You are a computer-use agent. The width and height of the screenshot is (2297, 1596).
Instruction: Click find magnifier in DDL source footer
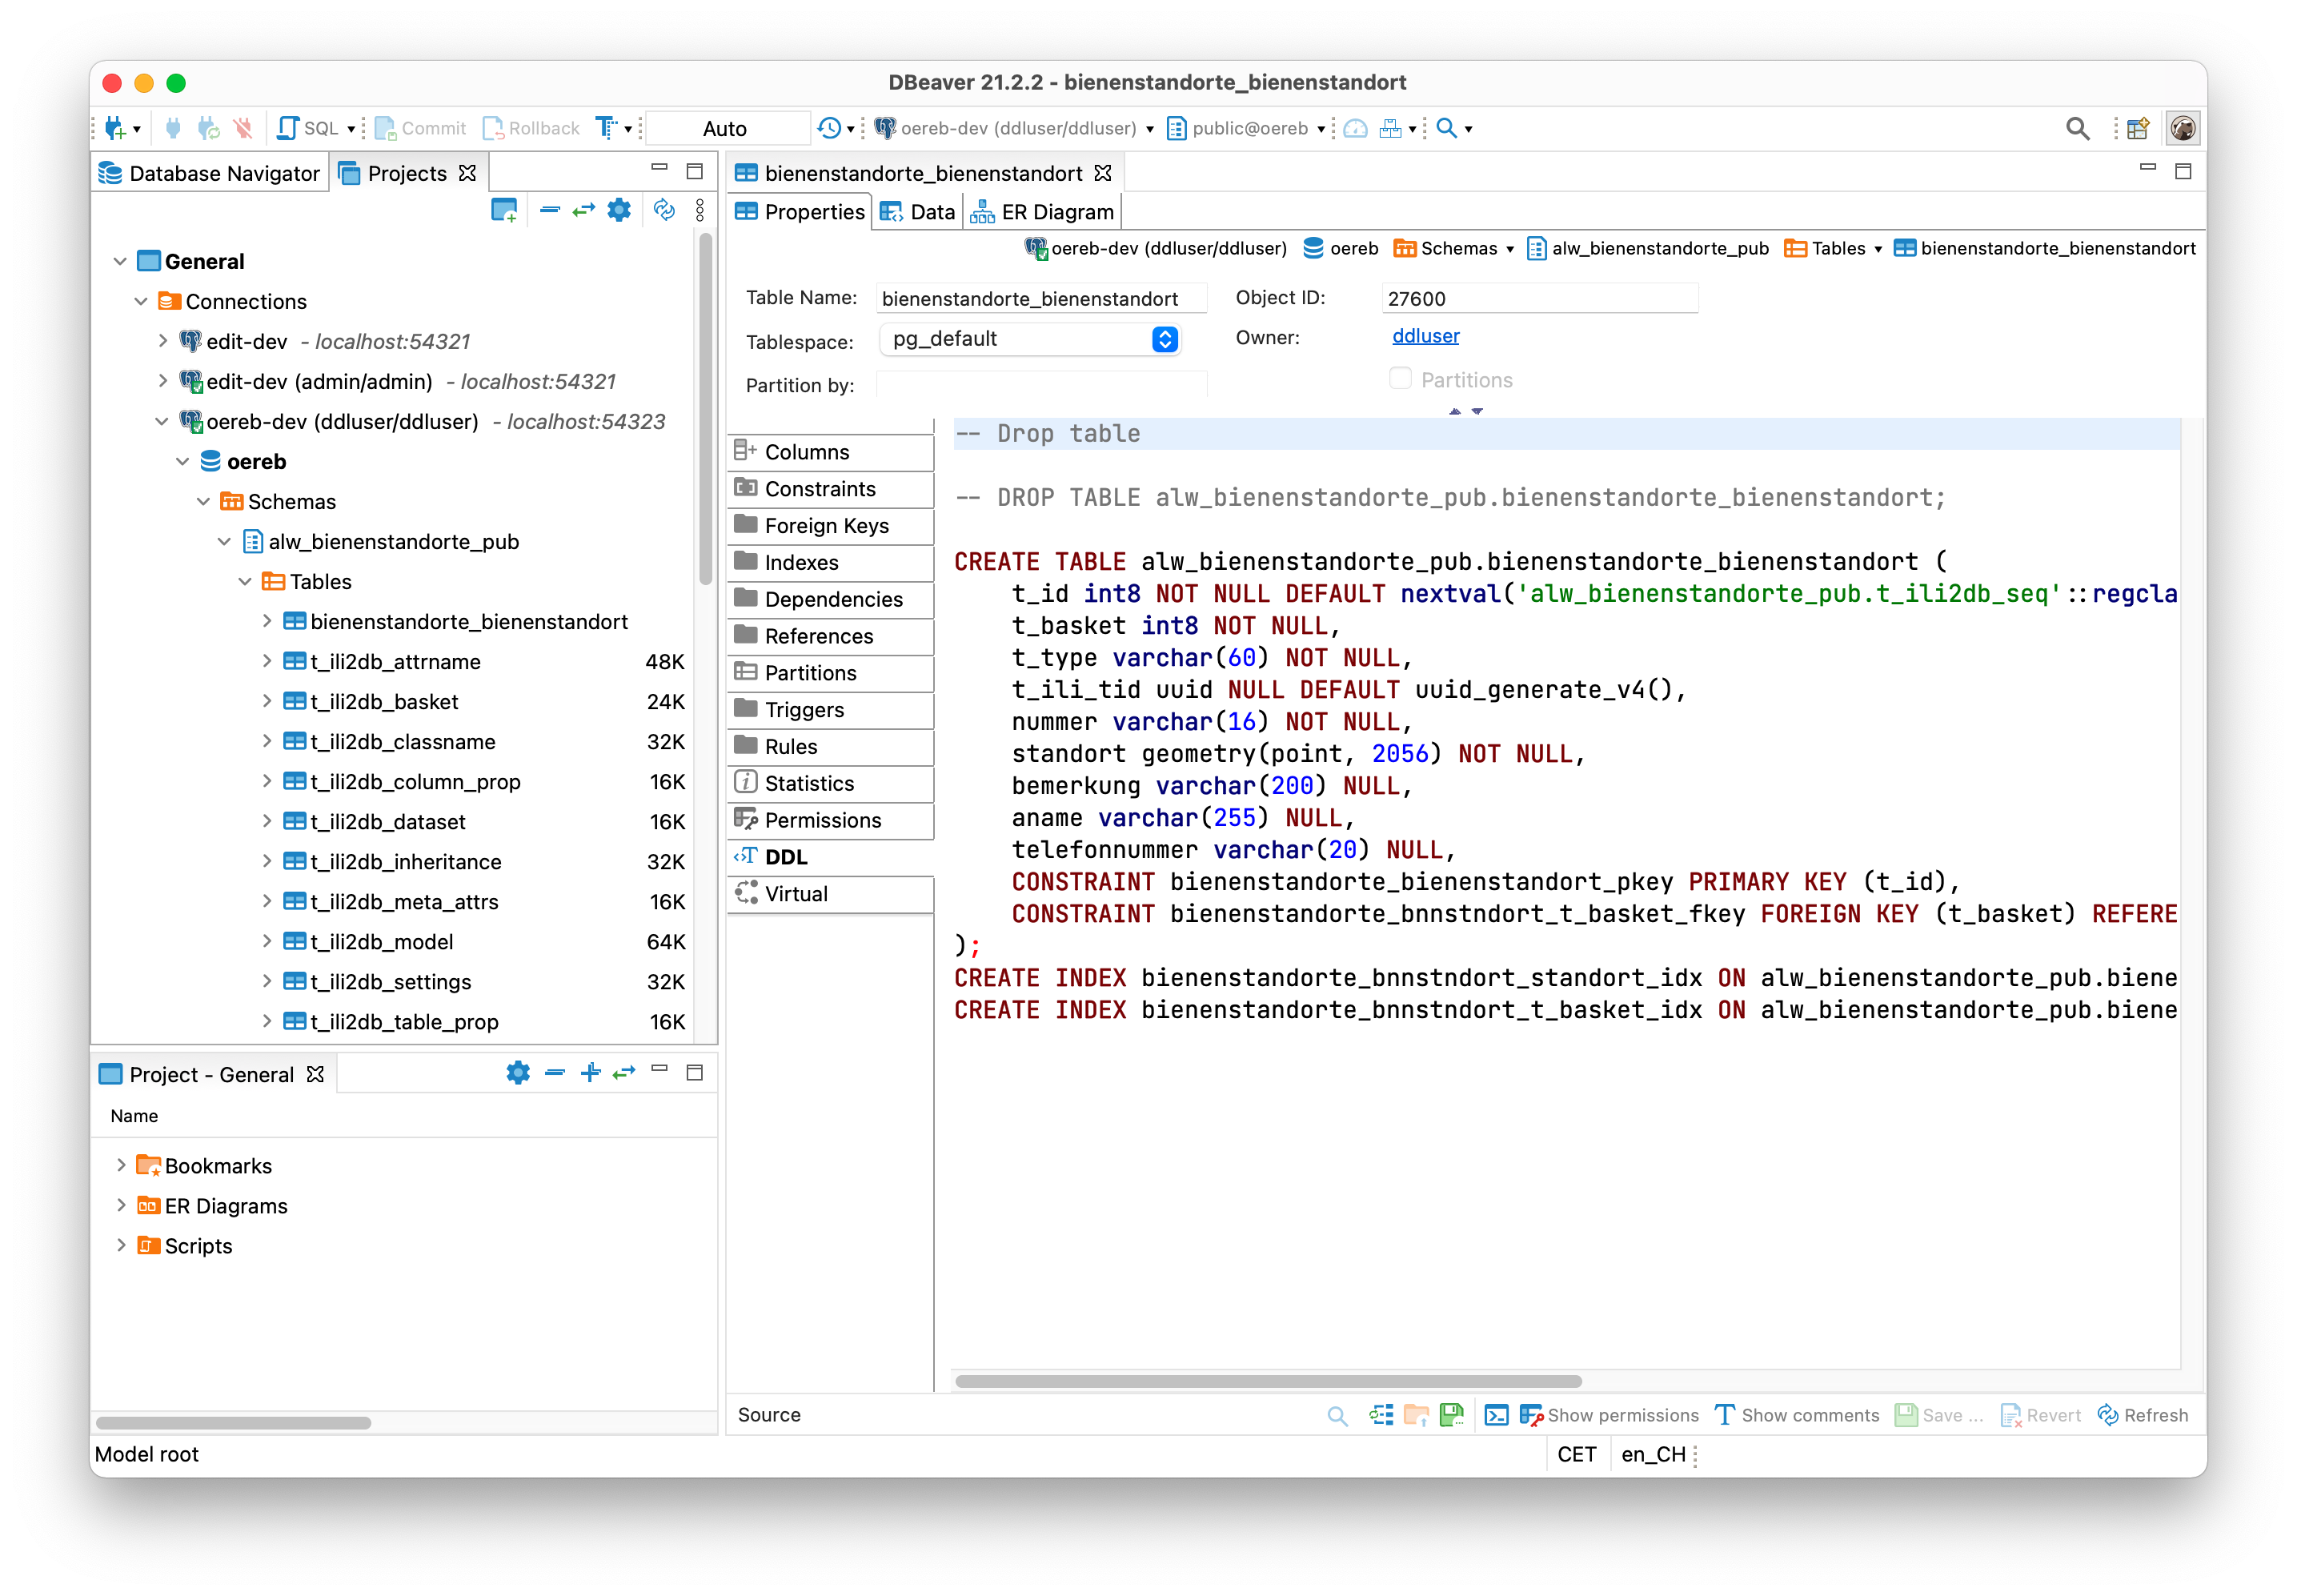1337,1415
